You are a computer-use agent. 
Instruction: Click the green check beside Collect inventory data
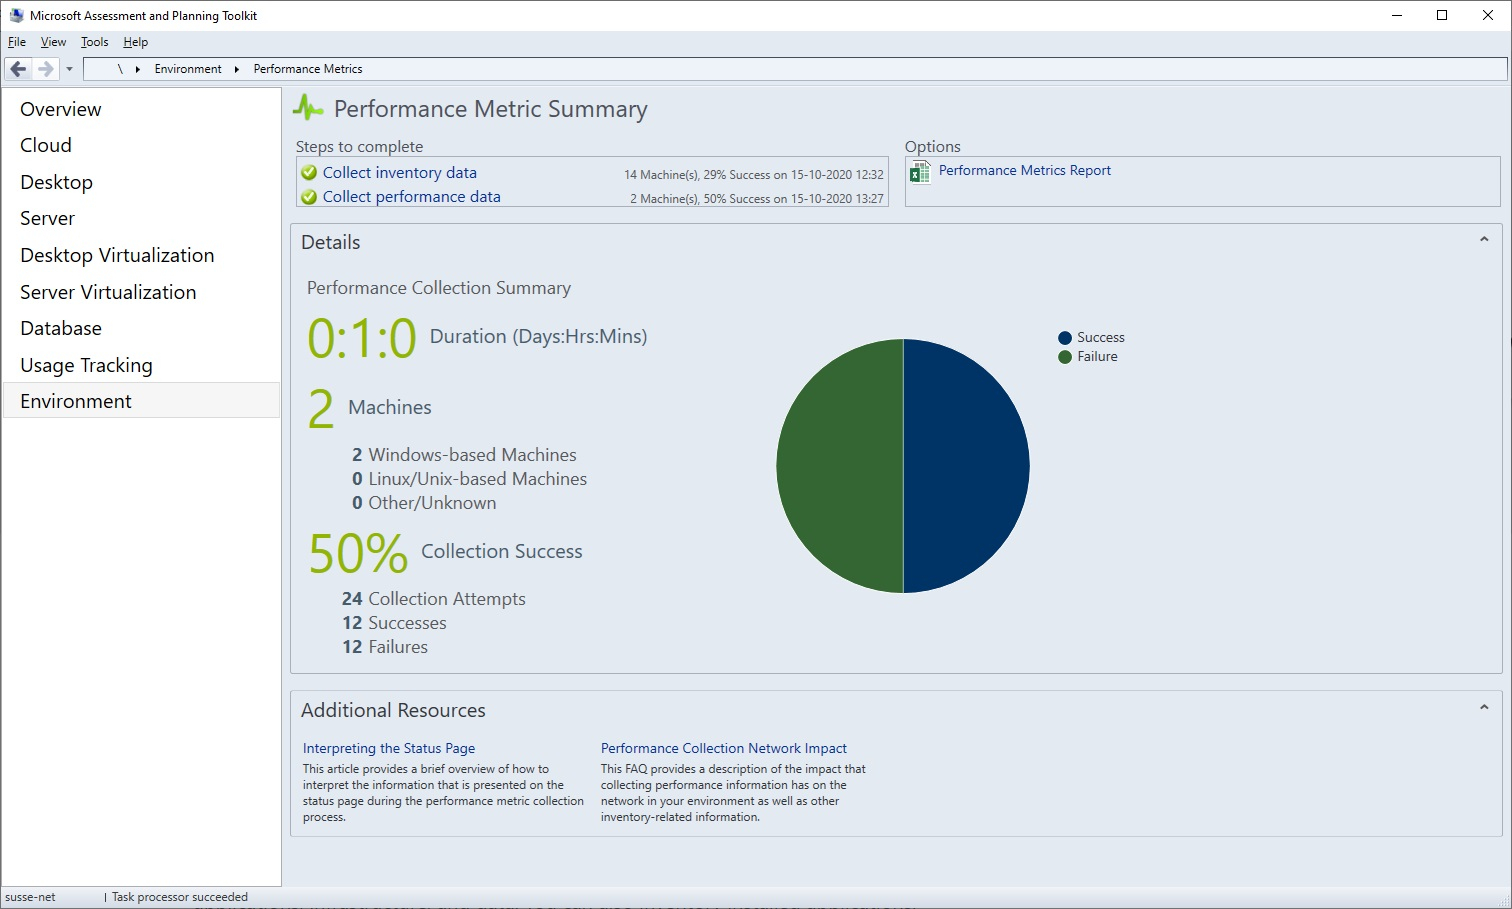pos(309,172)
